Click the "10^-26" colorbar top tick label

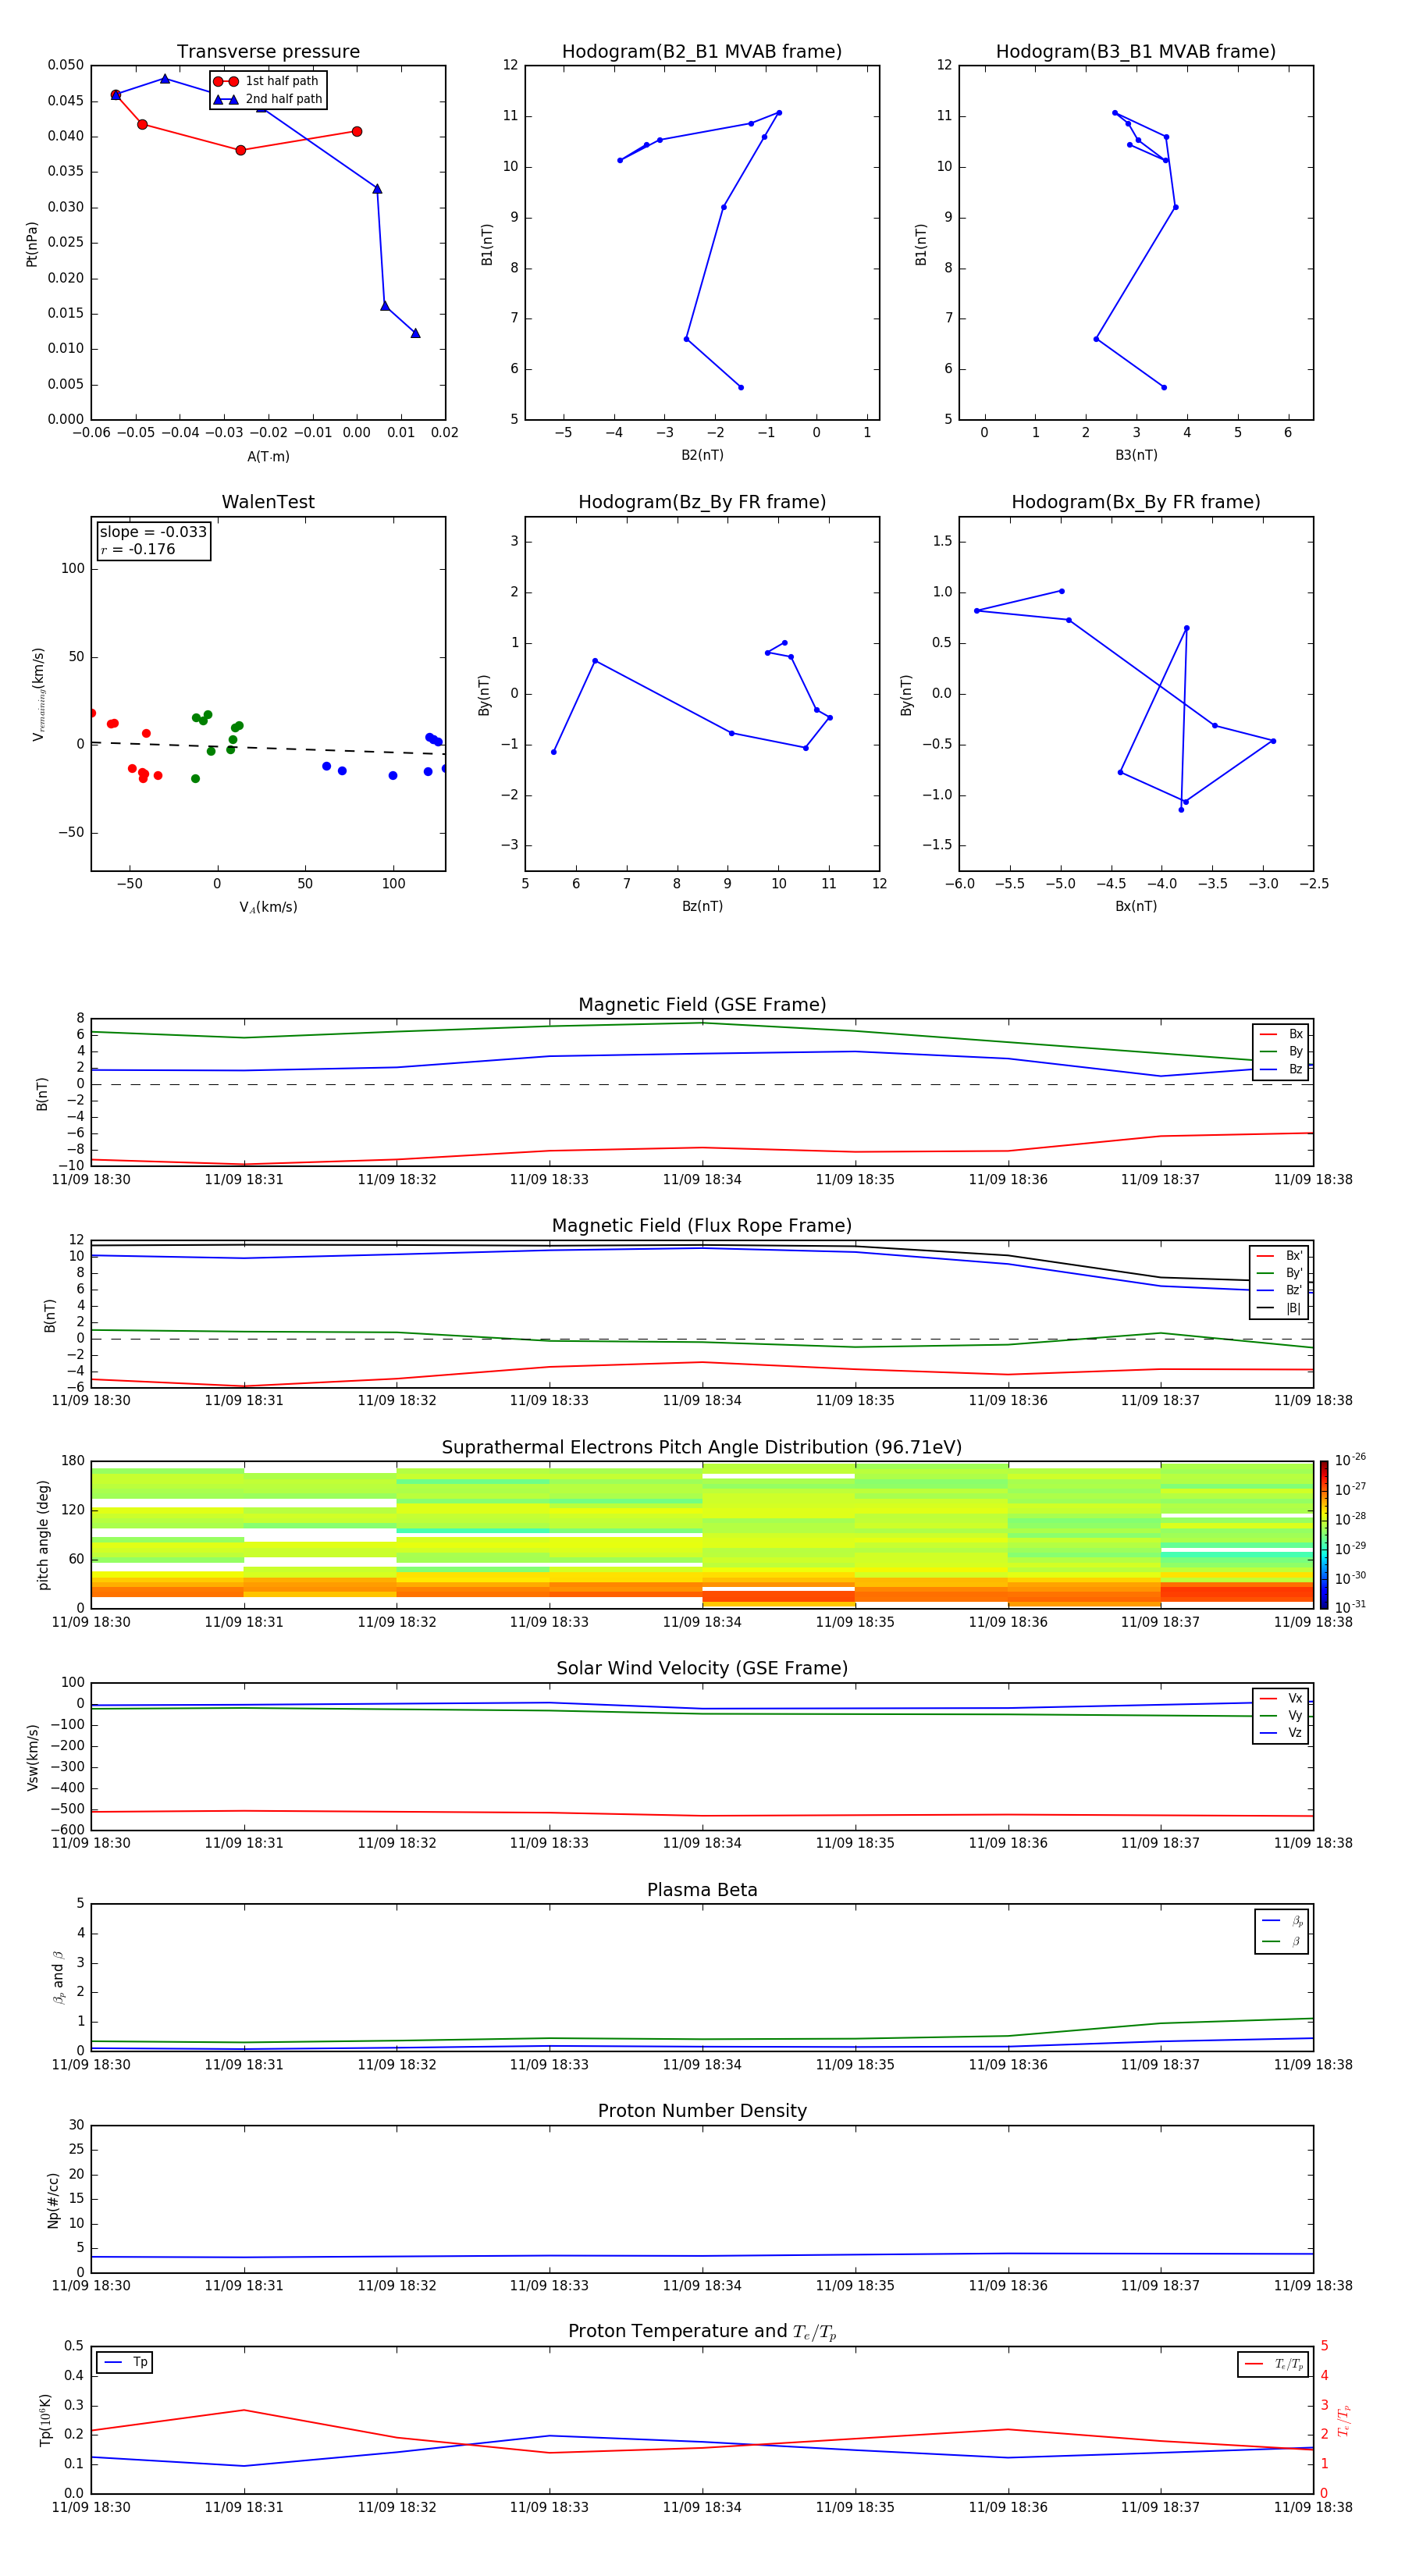click(x=1350, y=1460)
